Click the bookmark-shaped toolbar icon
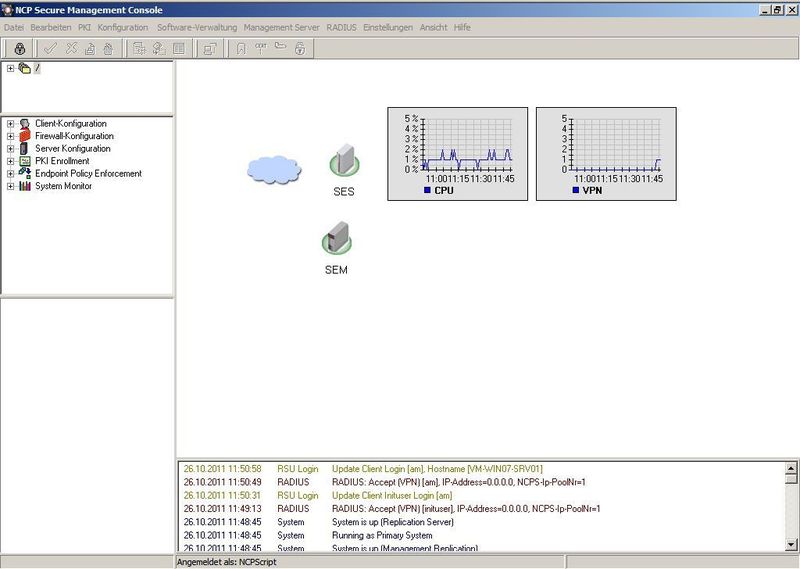This screenshot has width=800, height=569. click(x=241, y=48)
